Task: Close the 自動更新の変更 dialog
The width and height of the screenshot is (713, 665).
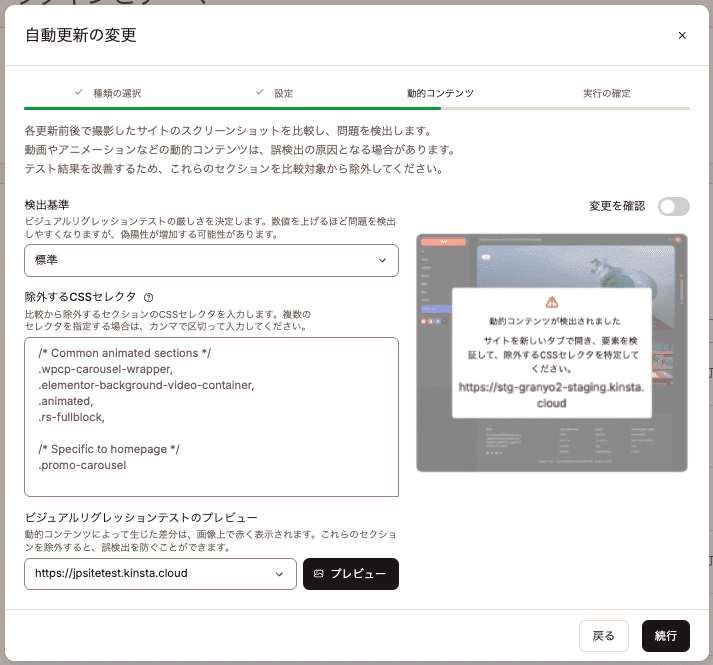Action: [x=682, y=35]
